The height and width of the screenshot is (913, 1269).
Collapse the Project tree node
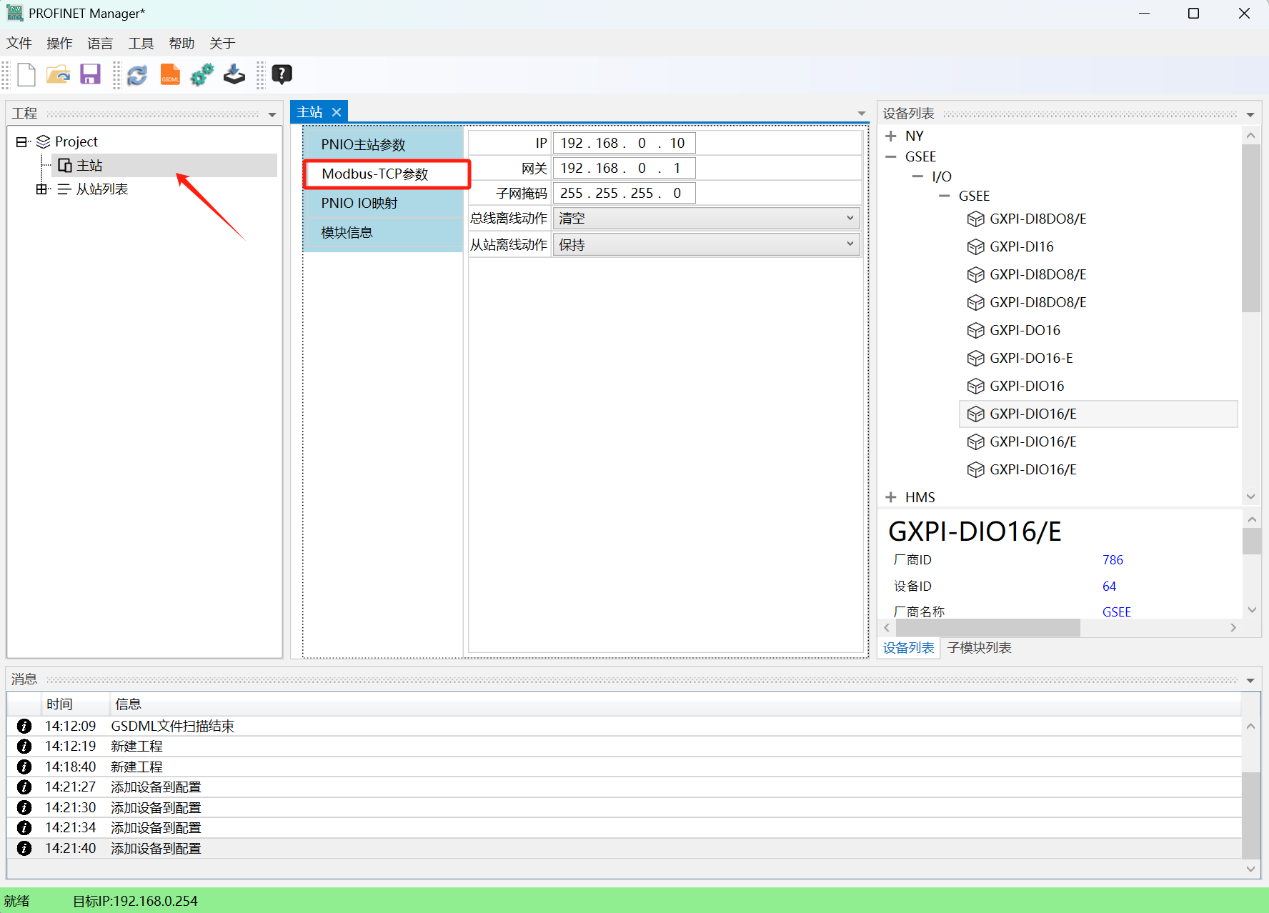tap(22, 142)
